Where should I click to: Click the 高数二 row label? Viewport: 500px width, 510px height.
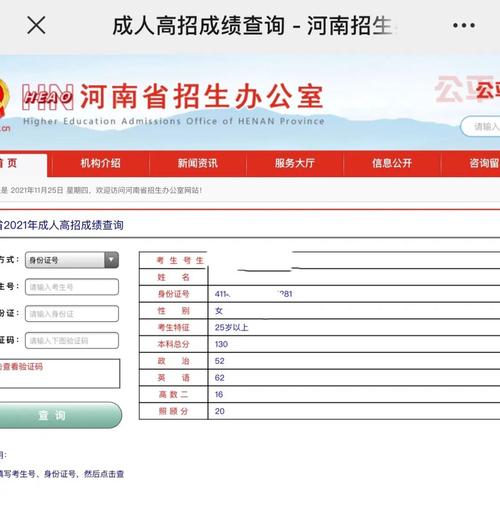pos(174,395)
